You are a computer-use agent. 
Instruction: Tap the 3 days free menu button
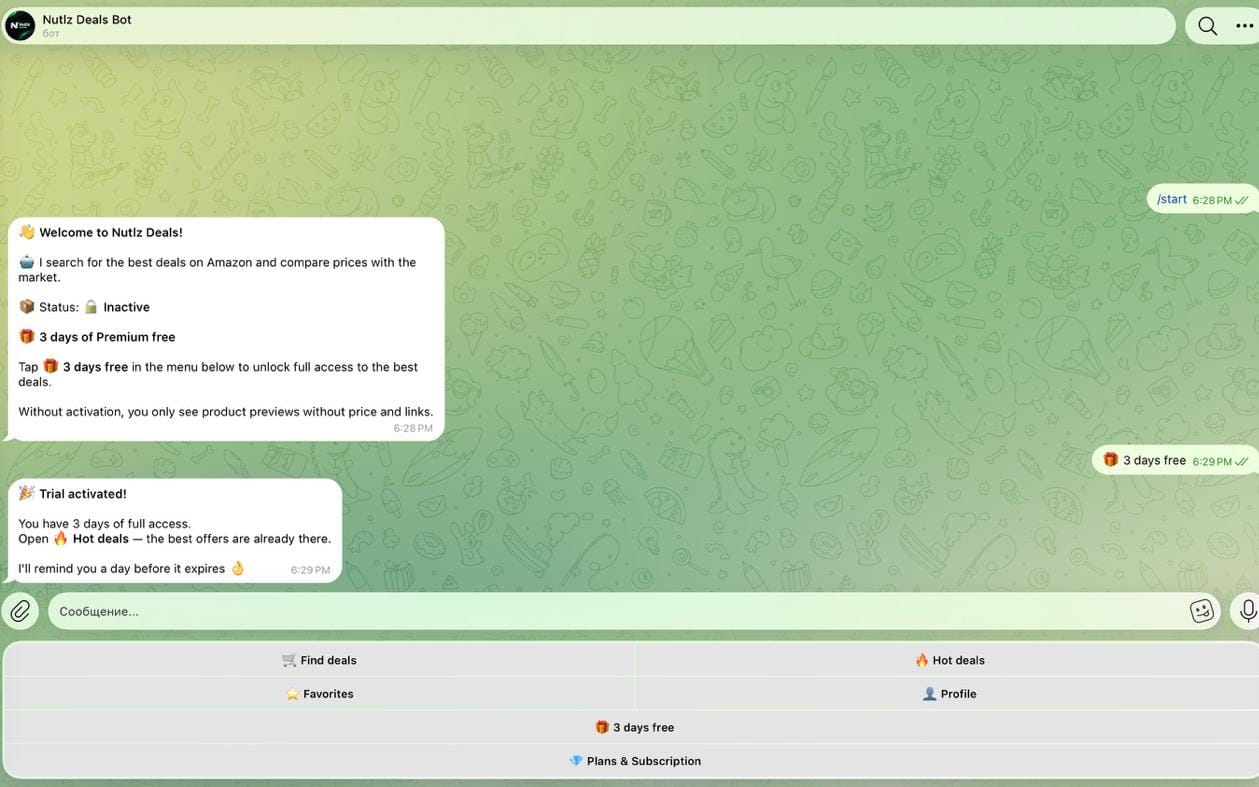pyautogui.click(x=632, y=727)
